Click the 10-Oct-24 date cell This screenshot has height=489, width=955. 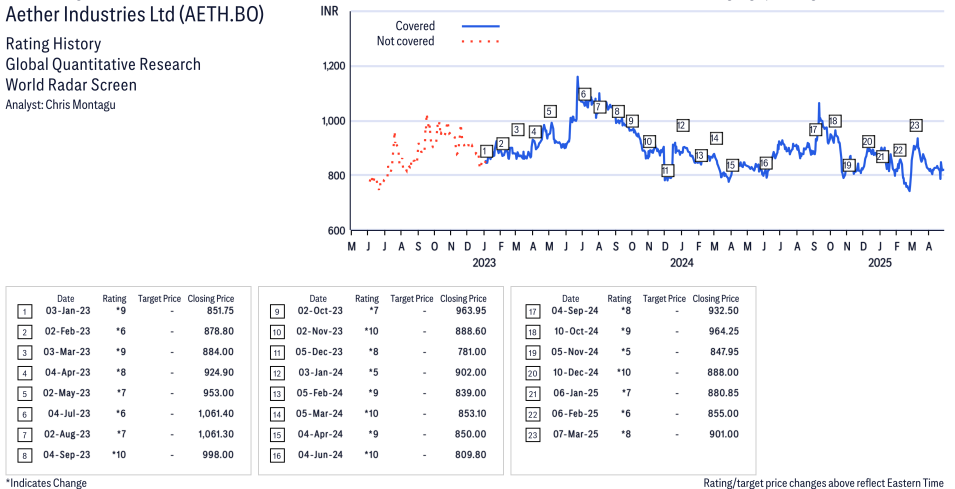574,331
